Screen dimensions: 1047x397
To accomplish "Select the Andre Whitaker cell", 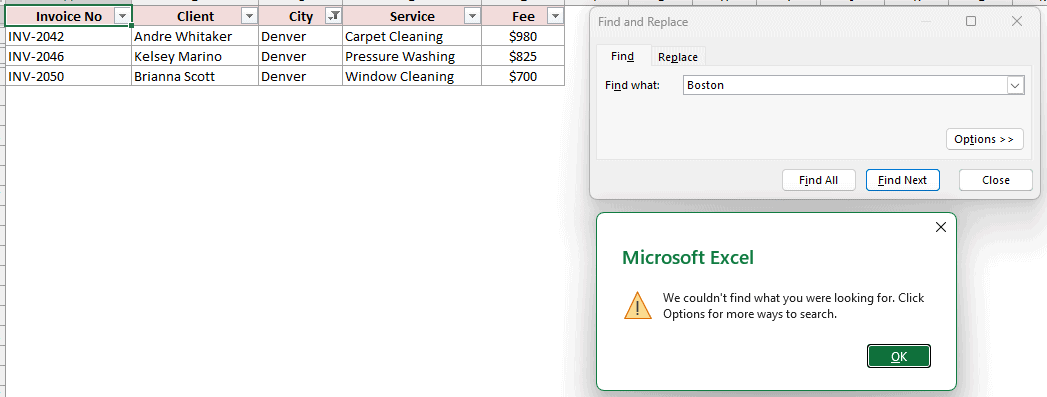I will click(195, 37).
